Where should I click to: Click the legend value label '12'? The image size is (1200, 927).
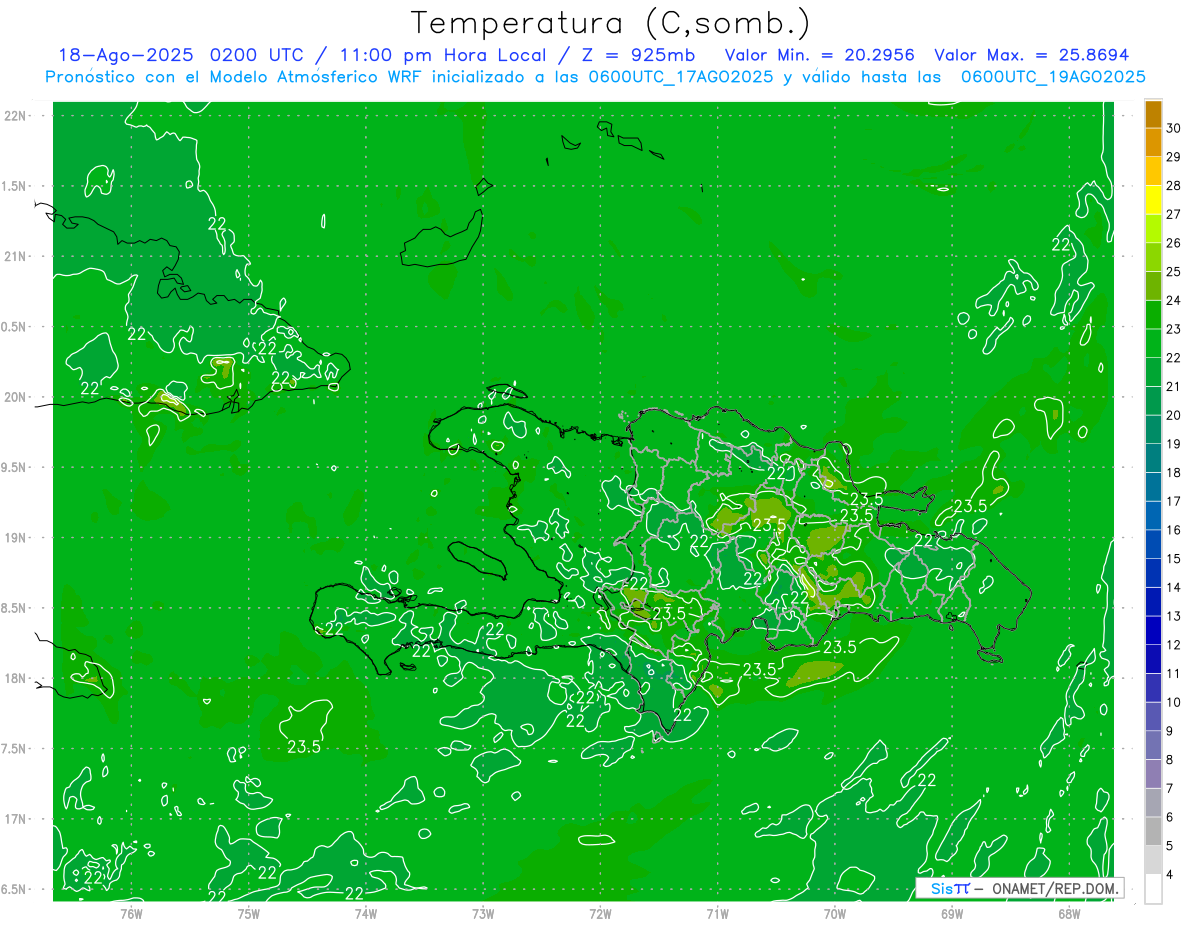tap(1173, 645)
